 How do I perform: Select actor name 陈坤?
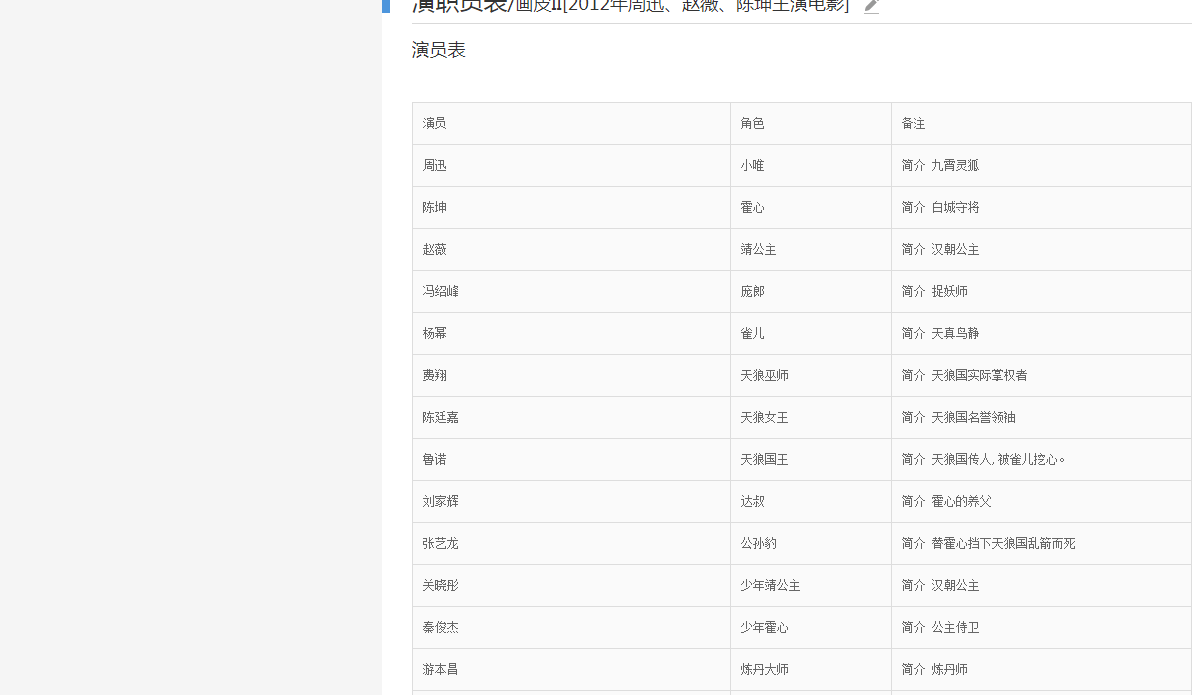(434, 207)
